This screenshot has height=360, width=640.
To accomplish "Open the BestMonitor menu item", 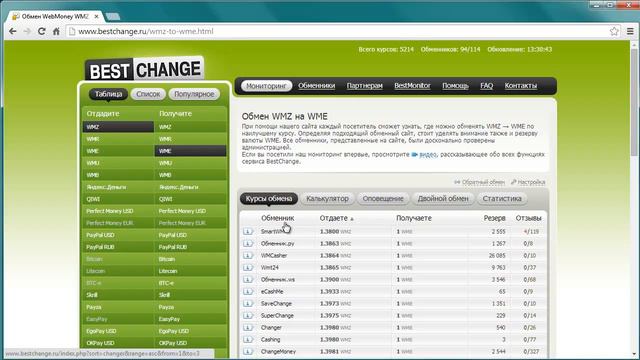I will coord(412,86).
